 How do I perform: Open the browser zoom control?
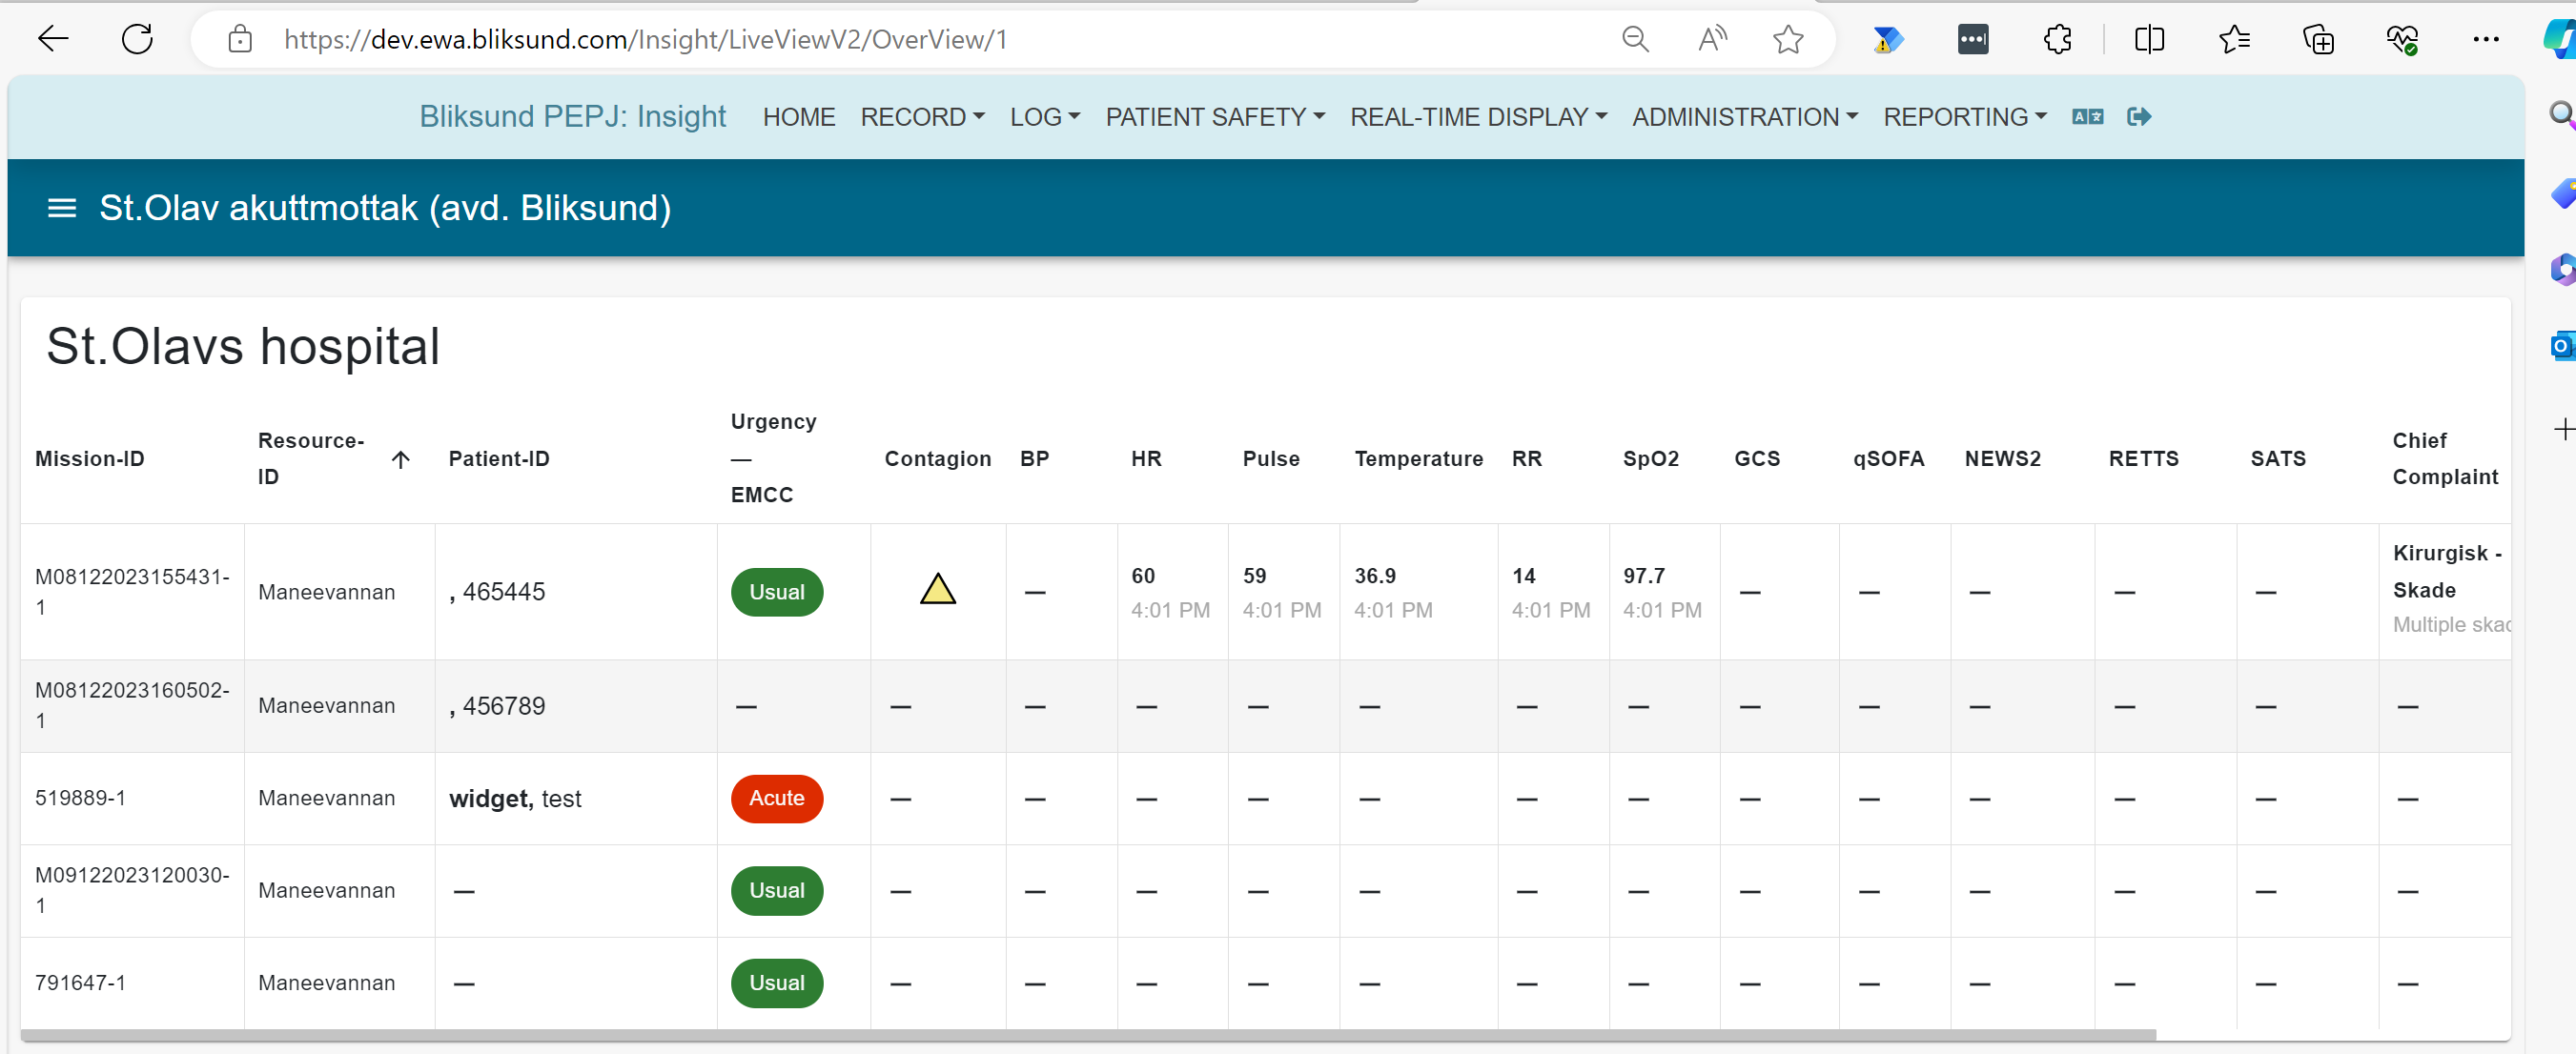[x=1635, y=39]
